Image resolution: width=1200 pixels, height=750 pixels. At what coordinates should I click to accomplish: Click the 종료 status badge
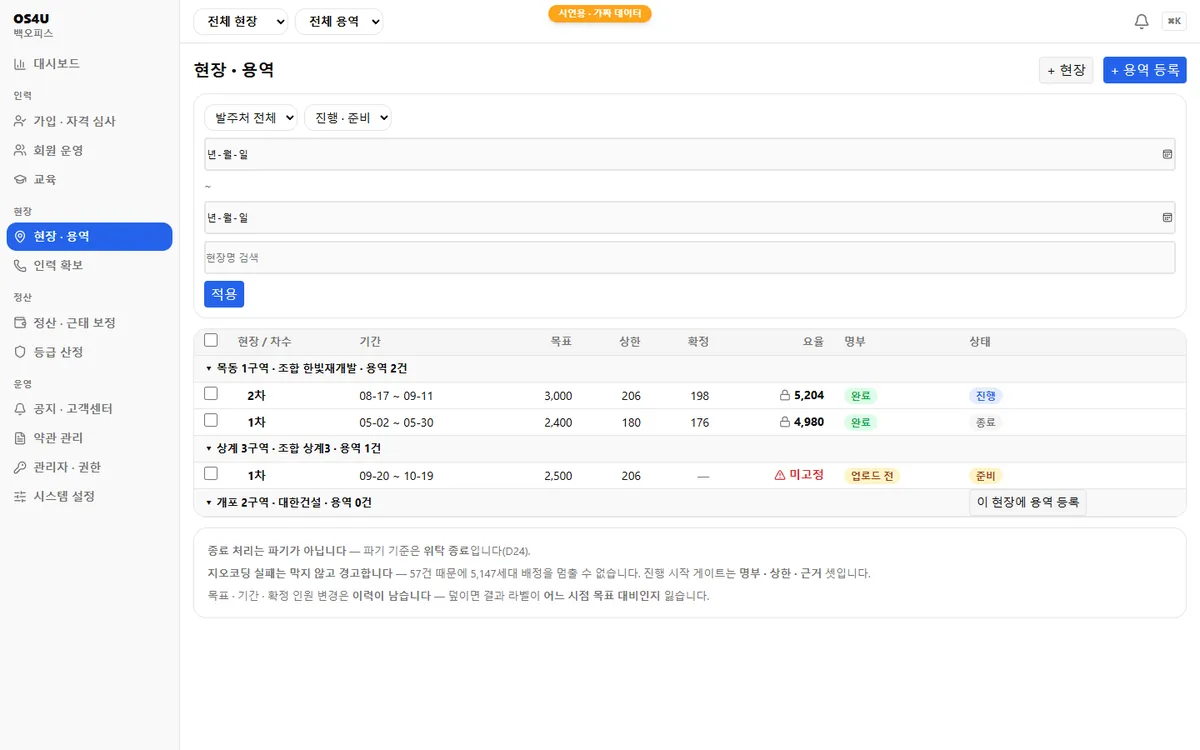point(986,423)
